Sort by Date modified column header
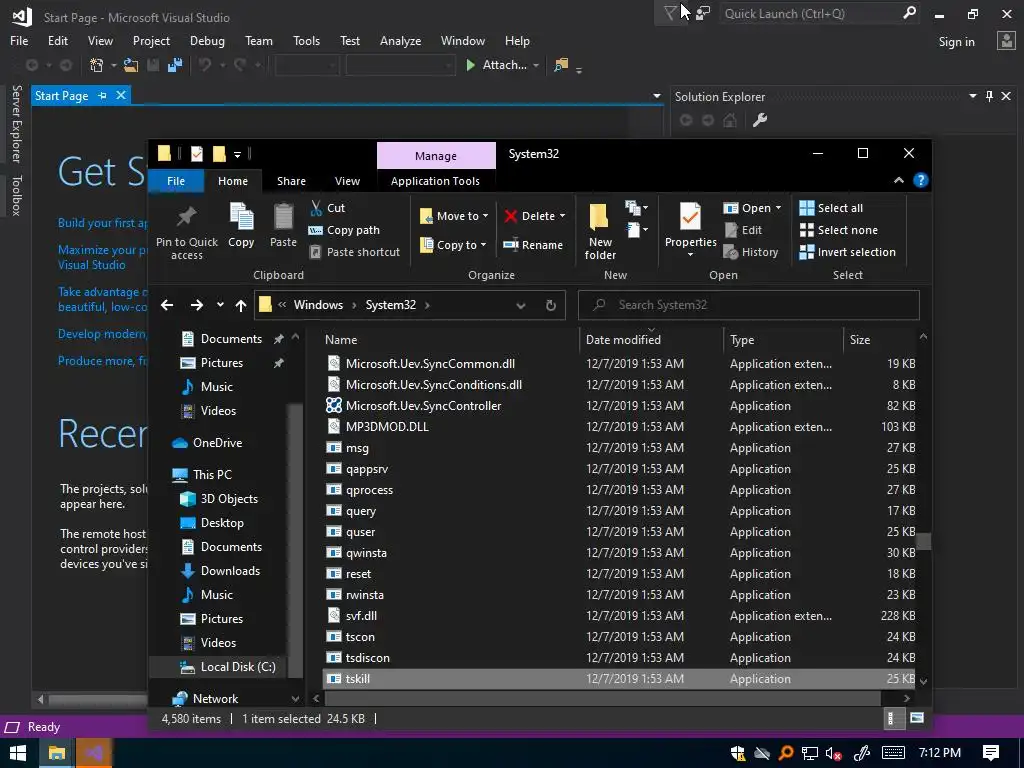The image size is (1024, 768). point(650,340)
